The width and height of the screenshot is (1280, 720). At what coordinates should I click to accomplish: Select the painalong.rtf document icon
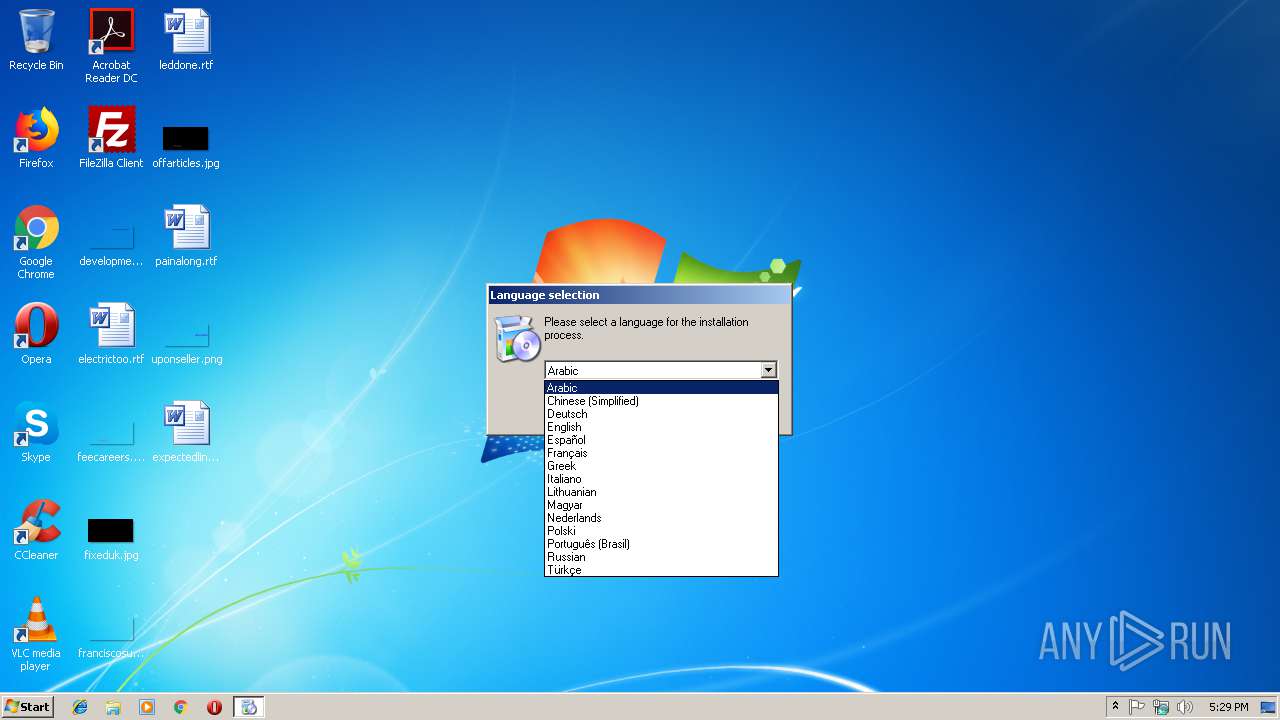(x=186, y=236)
